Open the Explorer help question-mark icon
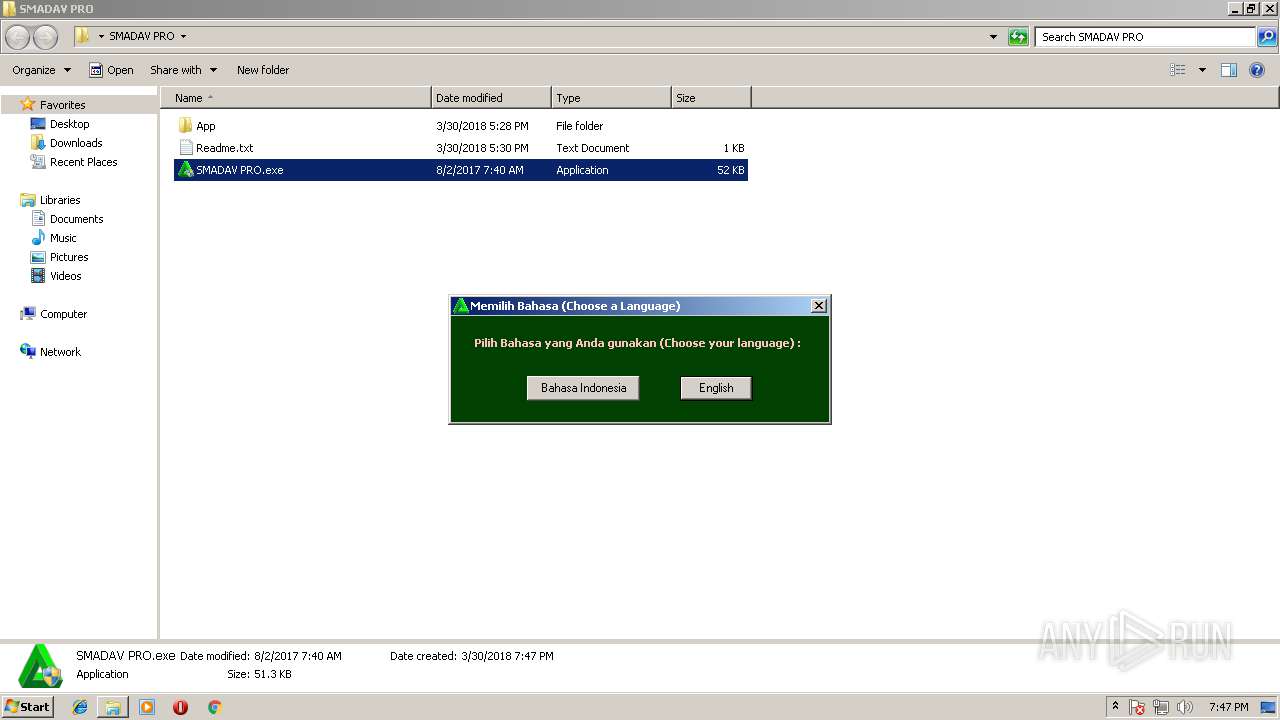This screenshot has height=720, width=1280. (1258, 70)
